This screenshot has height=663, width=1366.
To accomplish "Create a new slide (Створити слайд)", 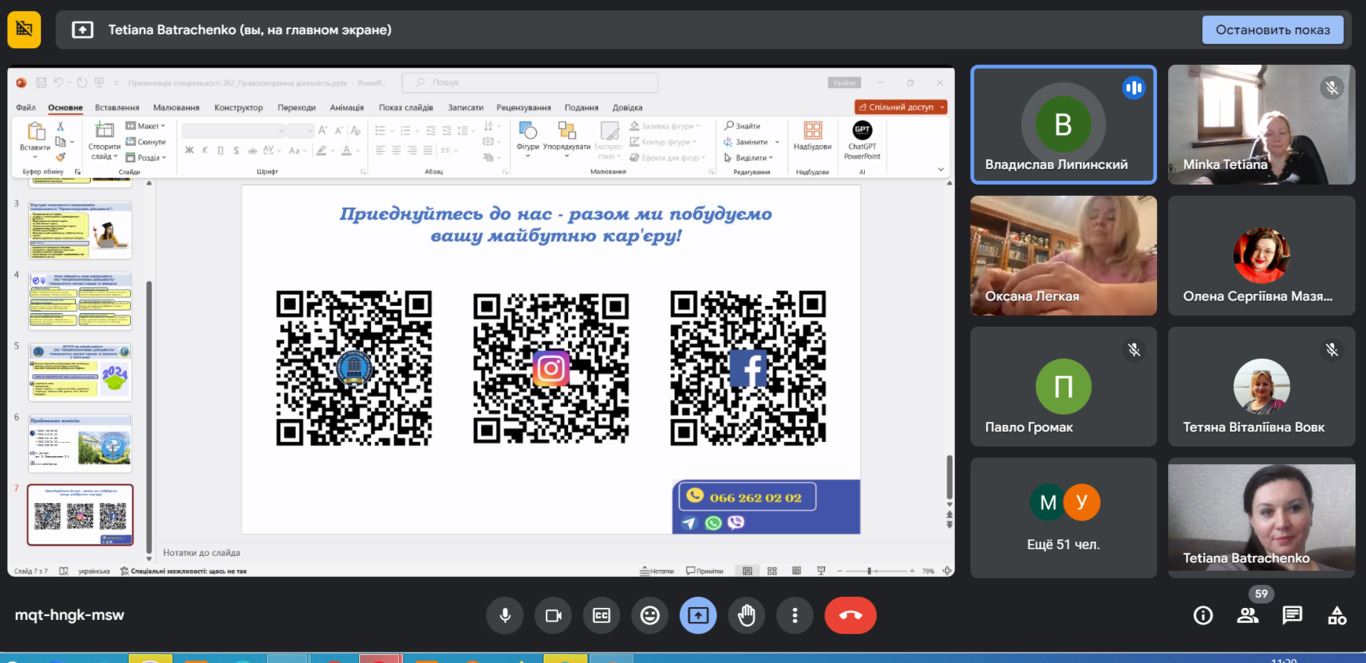I will click(x=104, y=140).
